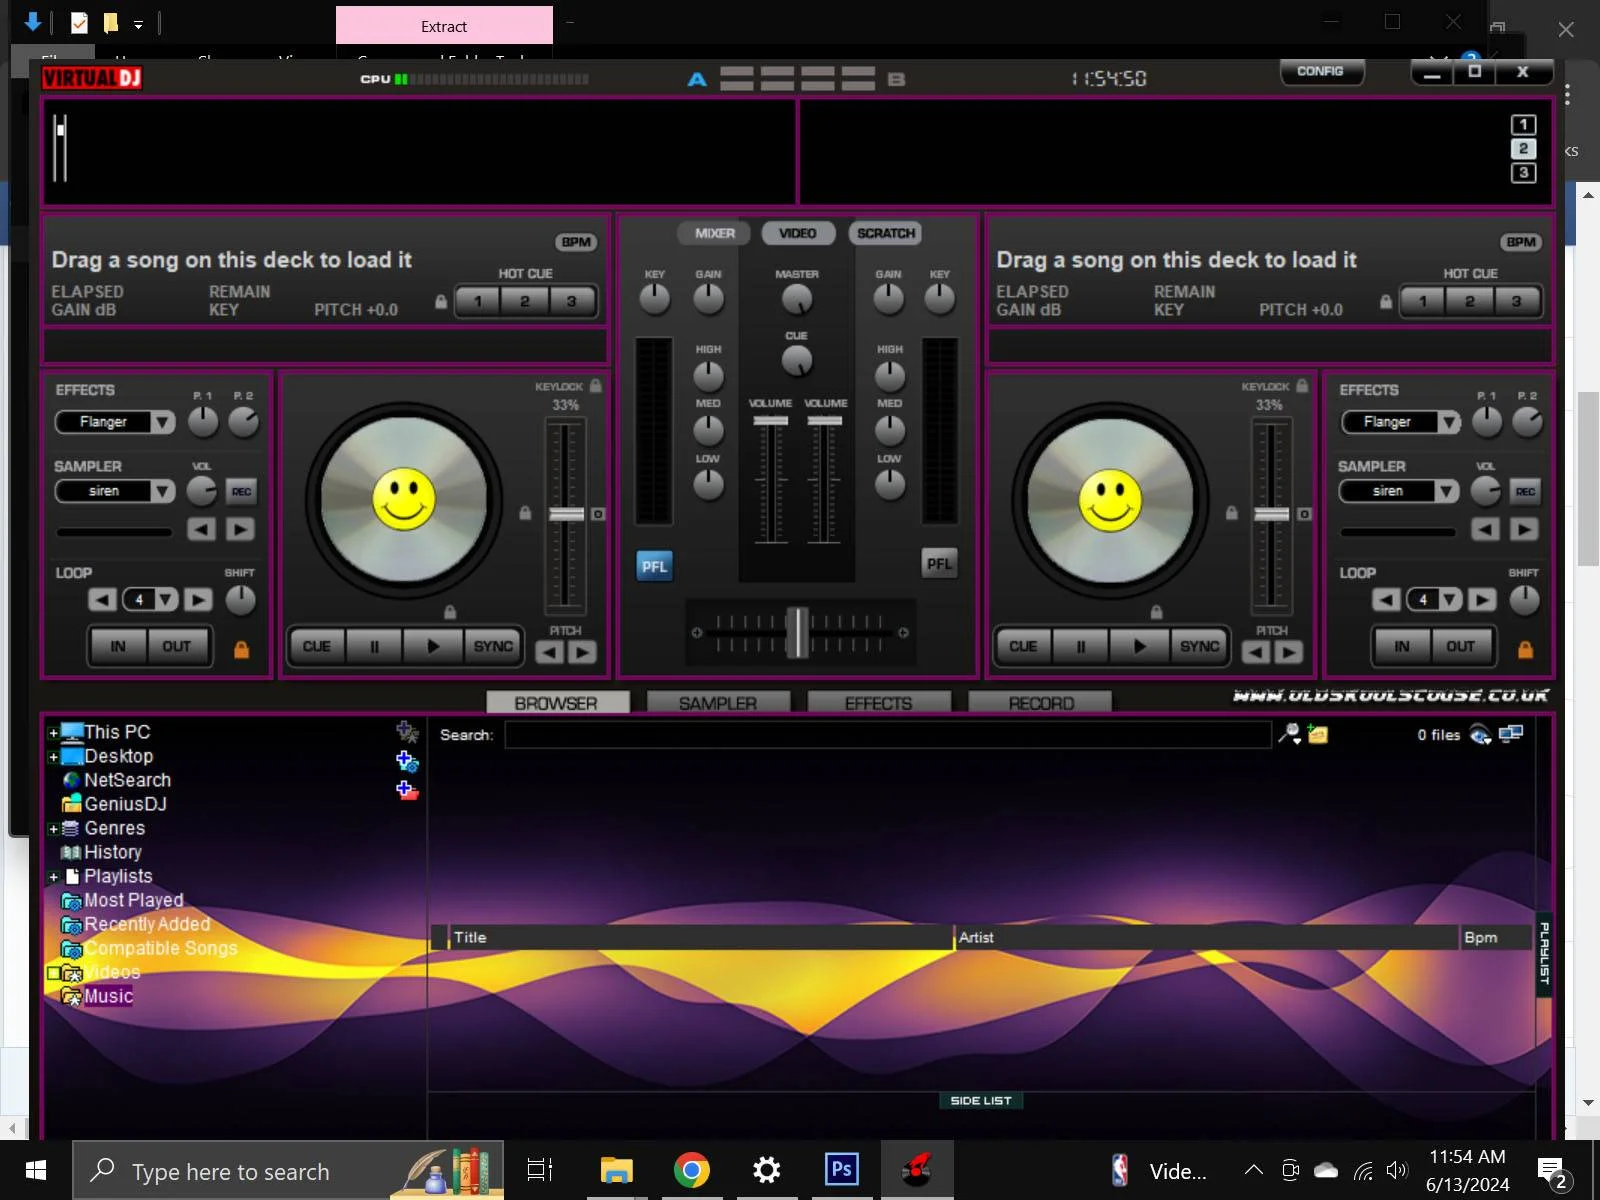Open the right siren sampler dropdown
This screenshot has width=1600, height=1200.
point(1446,491)
